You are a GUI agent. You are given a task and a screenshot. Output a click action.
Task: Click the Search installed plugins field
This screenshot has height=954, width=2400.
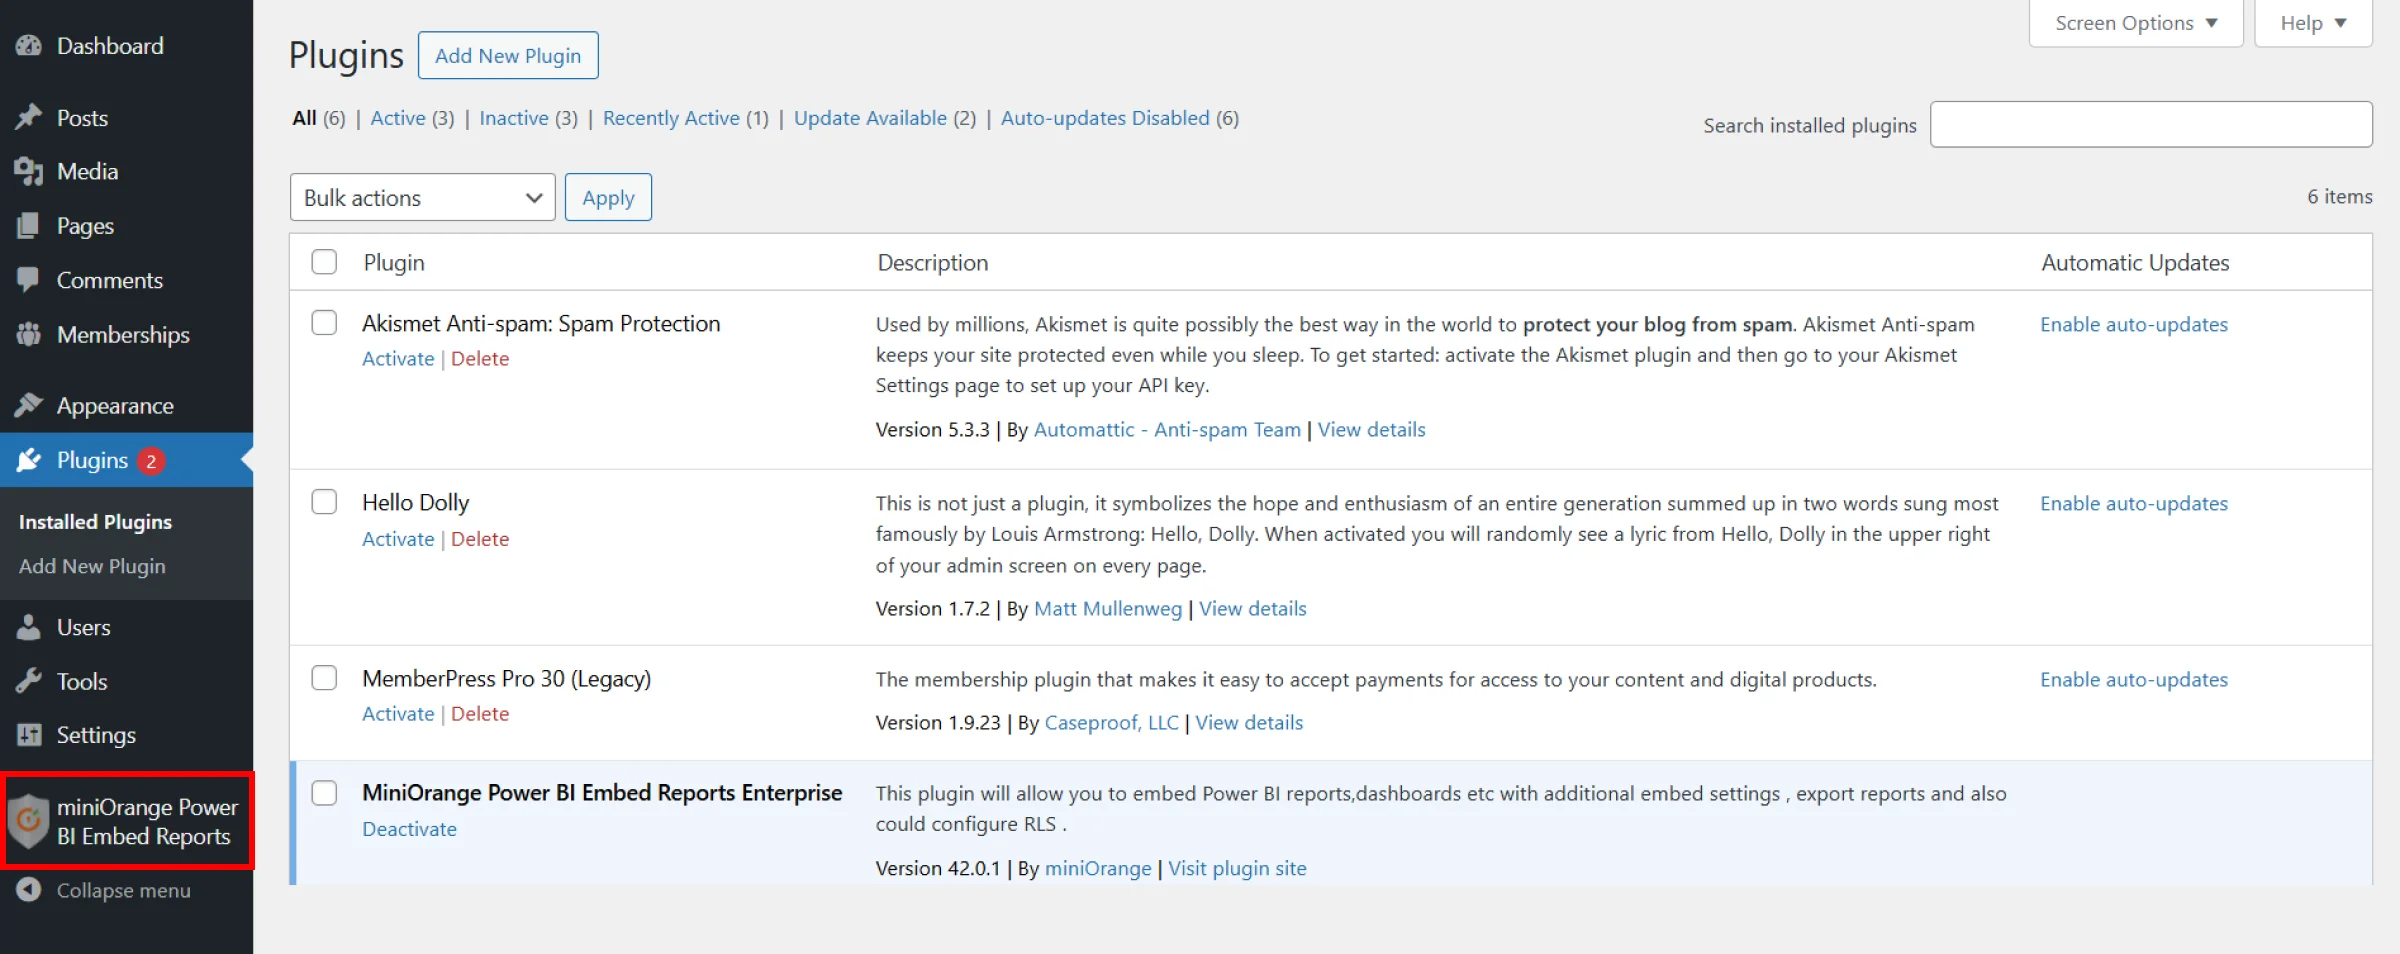pyautogui.click(x=2151, y=125)
